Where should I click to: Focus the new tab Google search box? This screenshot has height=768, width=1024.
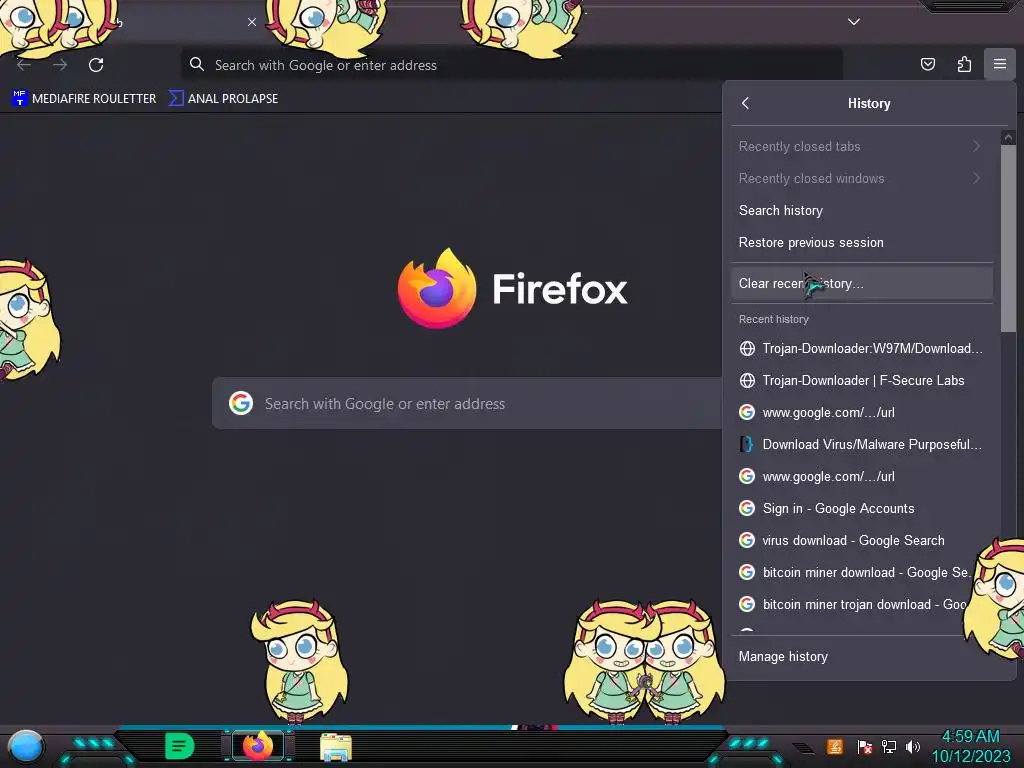[x=467, y=404]
